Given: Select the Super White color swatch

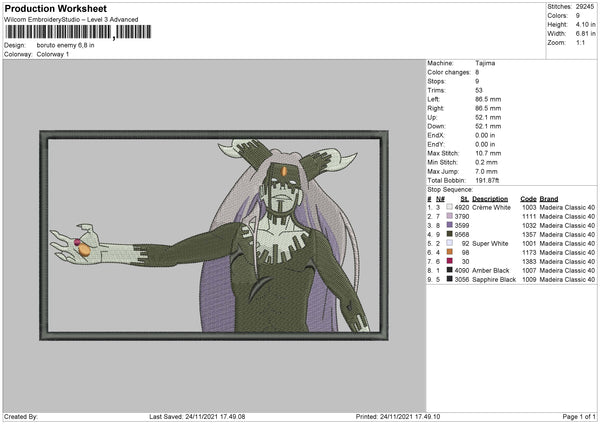Looking at the screenshot, I should click(x=449, y=243).
